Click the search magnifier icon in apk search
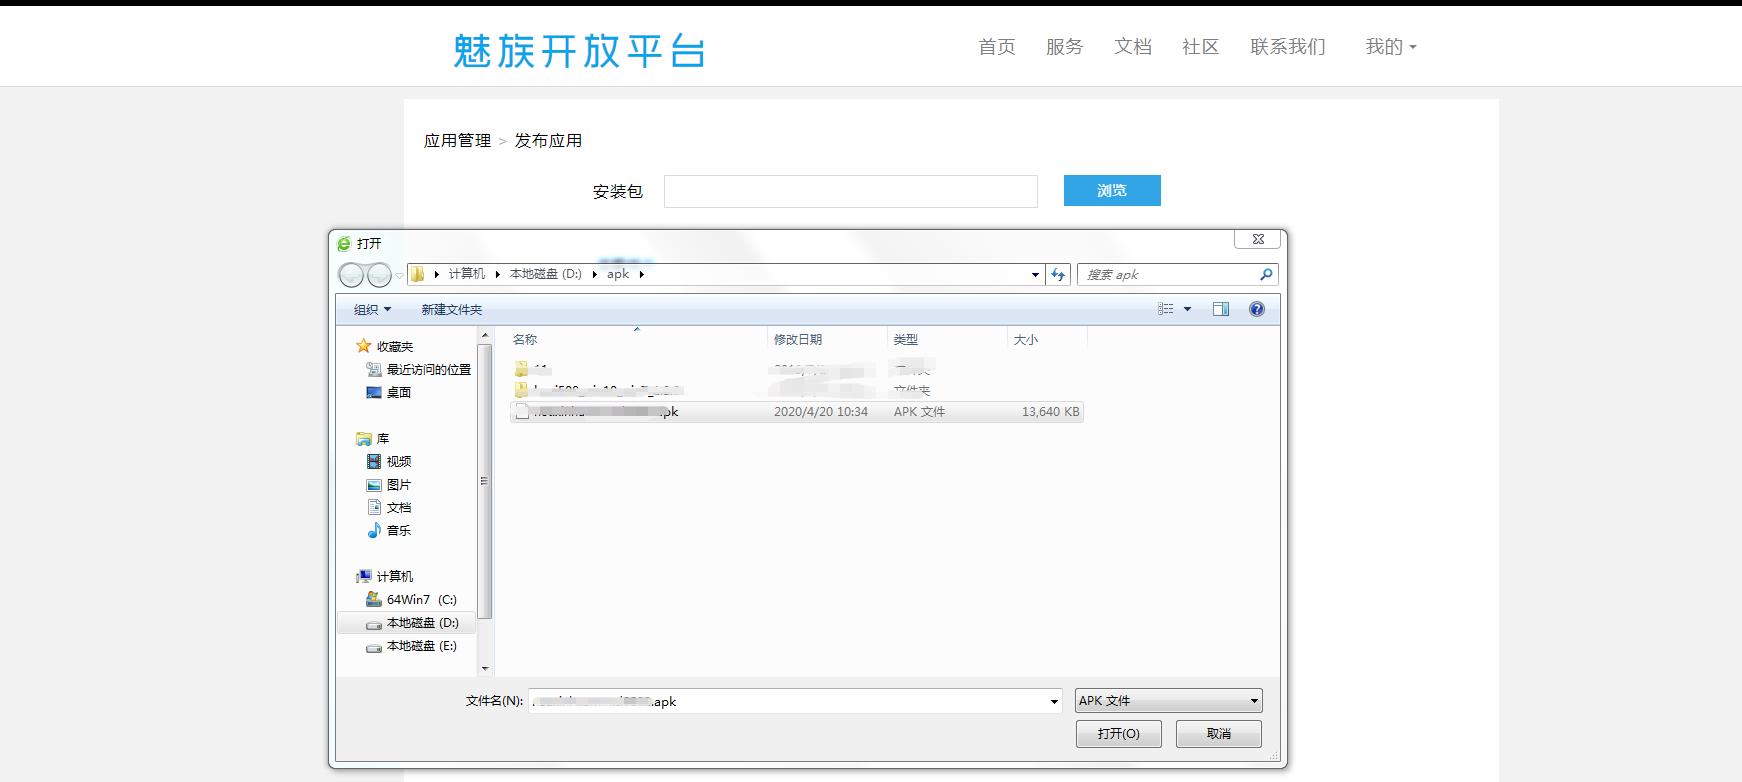The height and width of the screenshot is (782, 1742). [1266, 274]
